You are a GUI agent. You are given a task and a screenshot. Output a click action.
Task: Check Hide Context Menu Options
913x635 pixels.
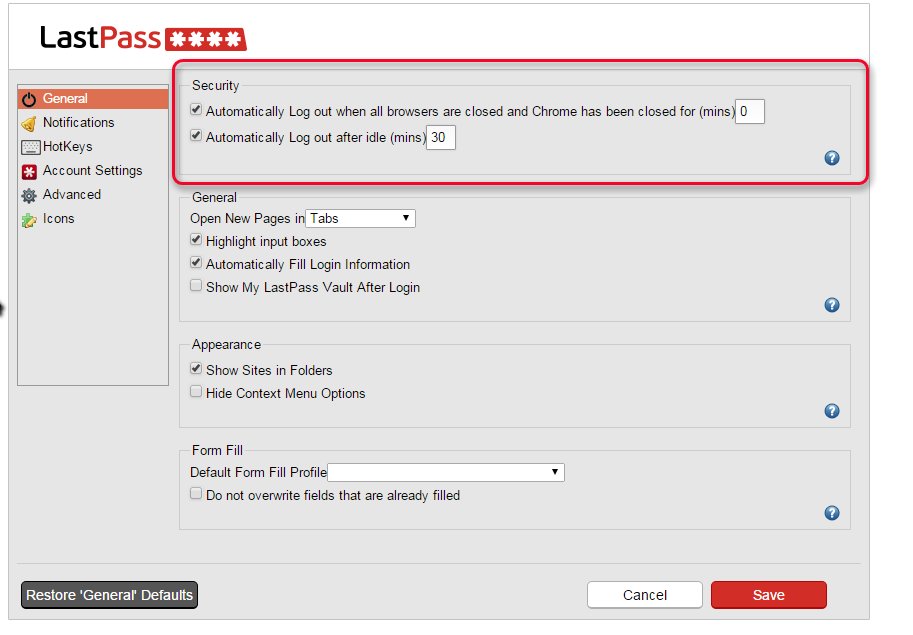pyautogui.click(x=197, y=393)
